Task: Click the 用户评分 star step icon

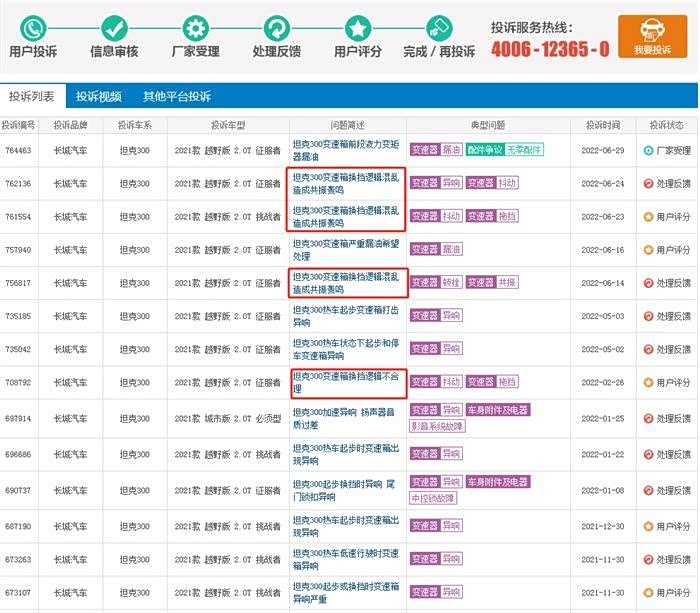Action: 358,28
